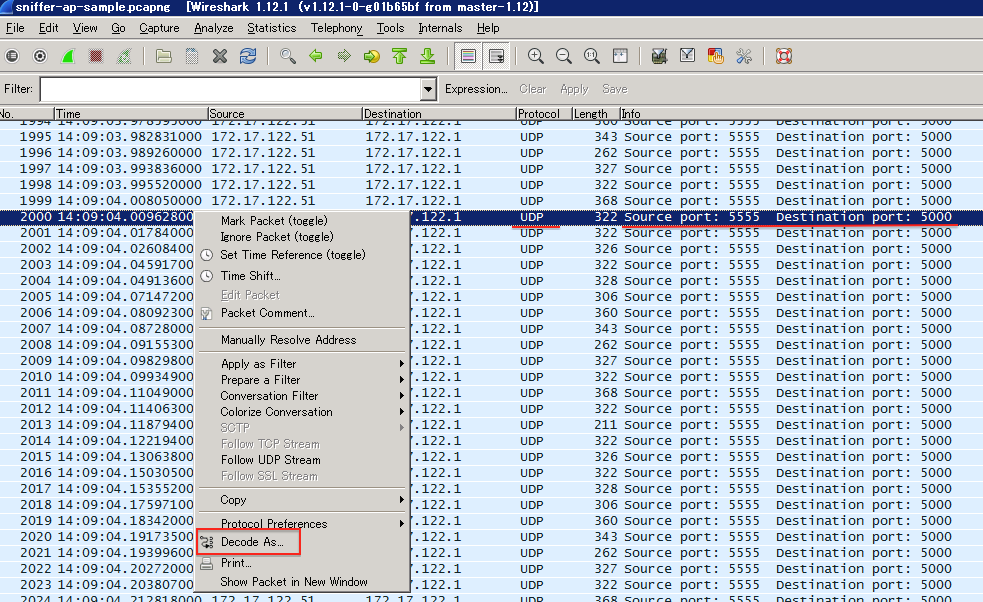
Task: Choose Time Shift... from context menu
Action: pyautogui.click(x=250, y=276)
